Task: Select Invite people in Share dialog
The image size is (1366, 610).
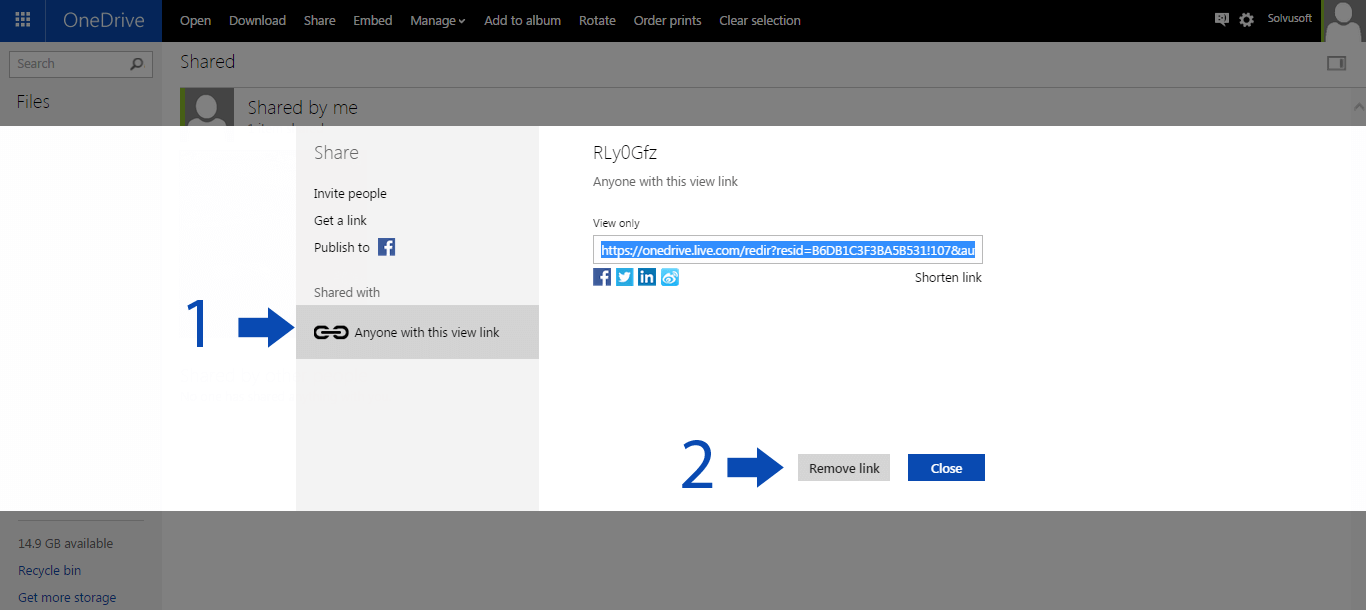Action: click(x=350, y=194)
